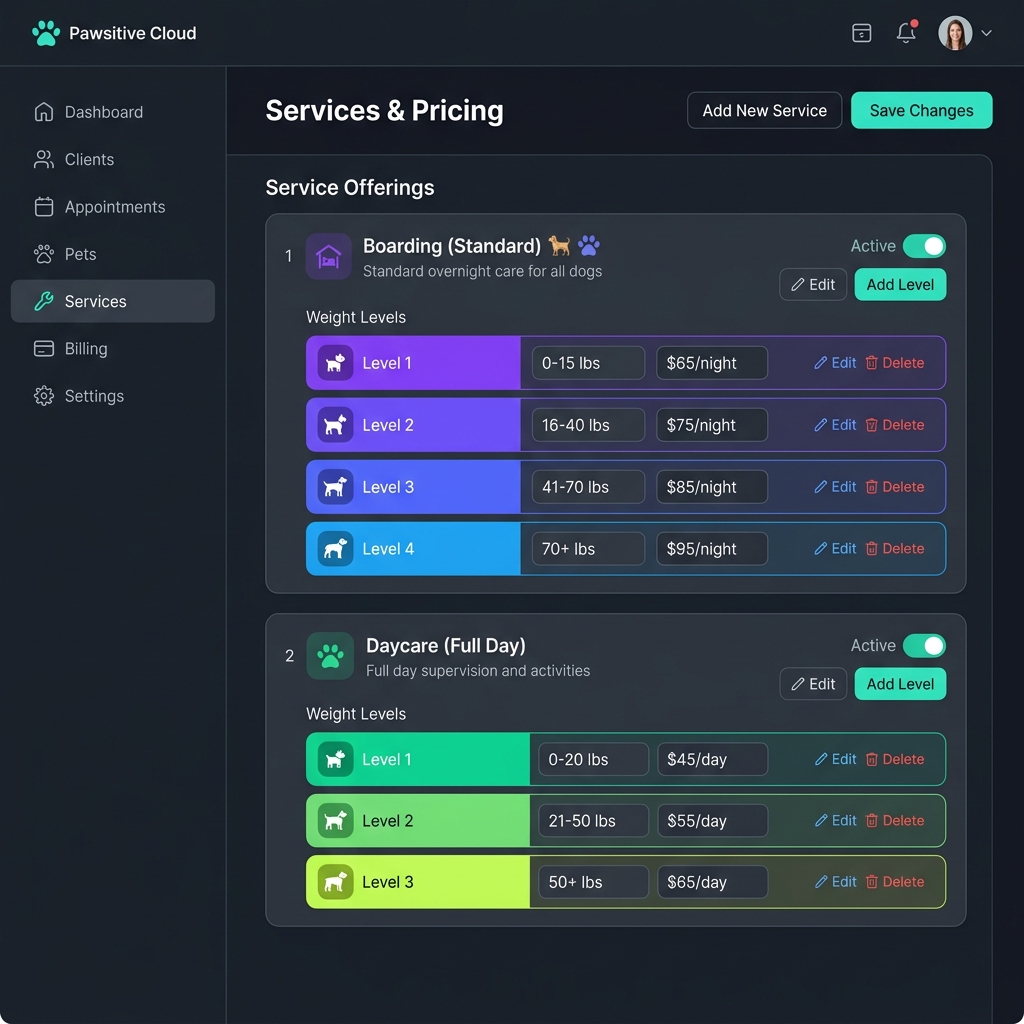Image resolution: width=1024 pixels, height=1024 pixels.
Task: Navigate to Pets in sidebar
Action: [x=113, y=254]
